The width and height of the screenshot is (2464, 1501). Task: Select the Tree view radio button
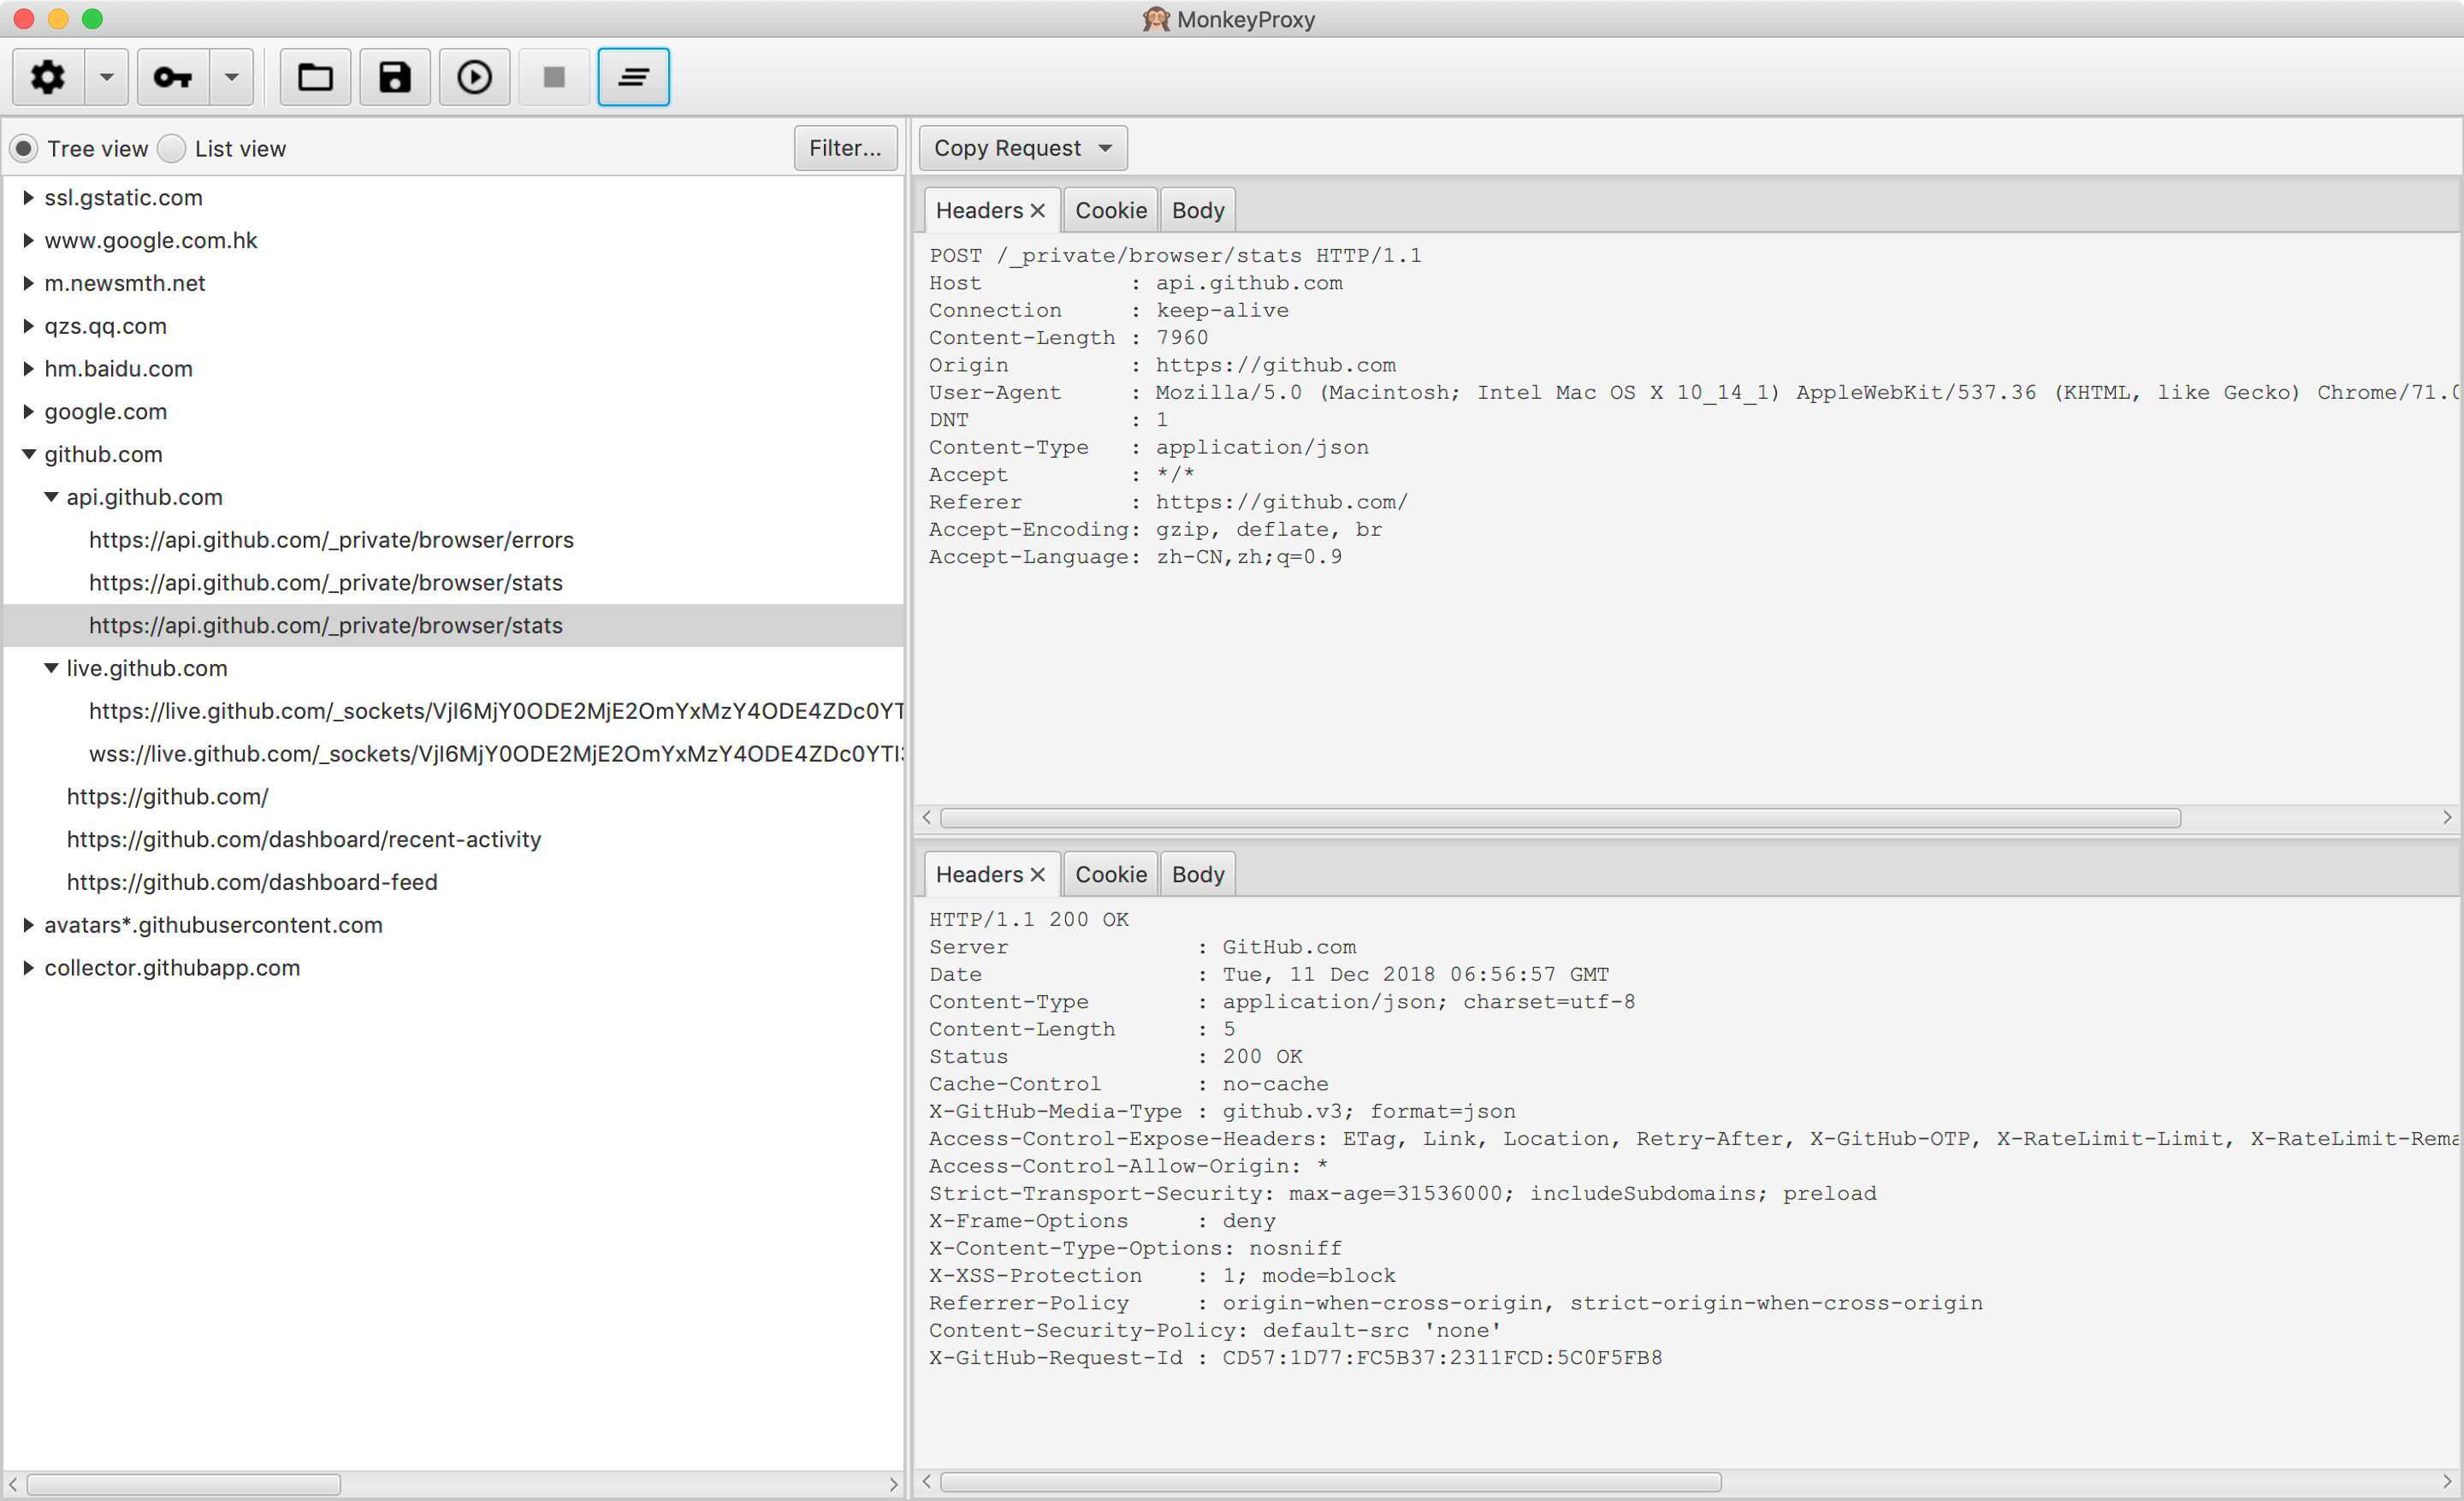pyautogui.click(x=24, y=149)
